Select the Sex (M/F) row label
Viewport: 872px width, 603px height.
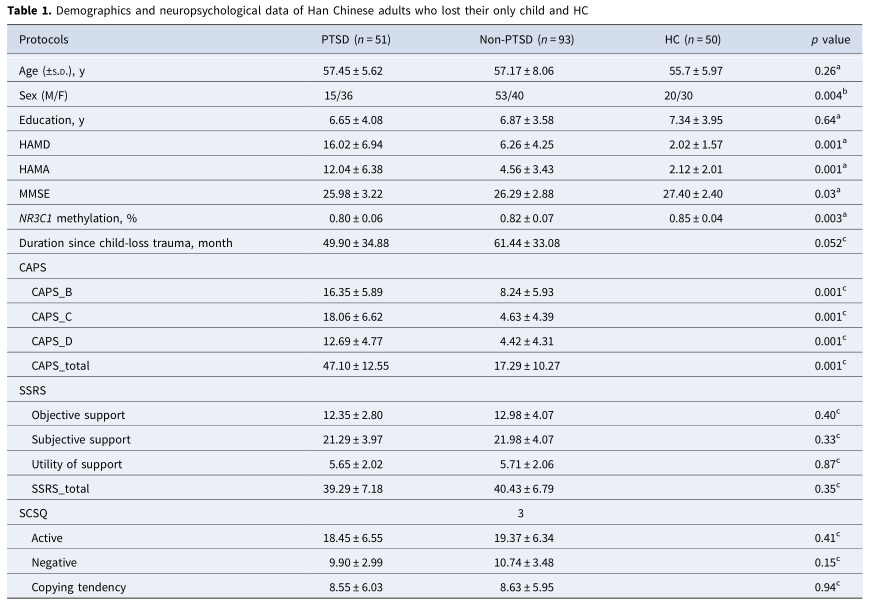point(49,96)
